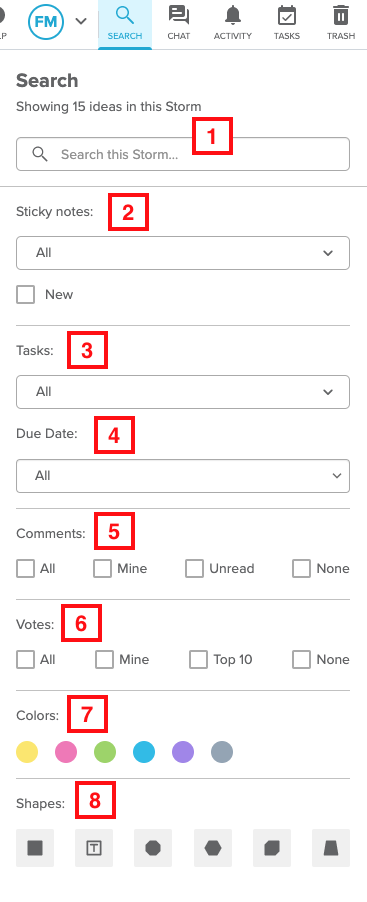Image resolution: width=367 pixels, height=902 pixels.
Task: Open the Due Date dropdown
Action: [x=183, y=476]
